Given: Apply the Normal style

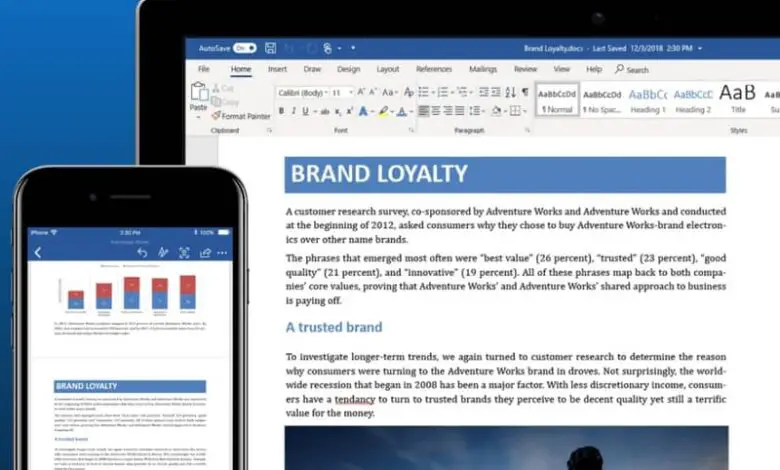Looking at the screenshot, I should (x=557, y=100).
